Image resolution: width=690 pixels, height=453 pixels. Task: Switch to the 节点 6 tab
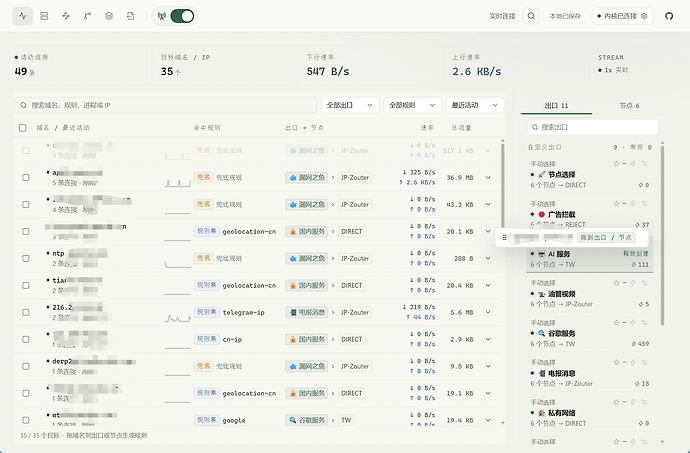629,106
